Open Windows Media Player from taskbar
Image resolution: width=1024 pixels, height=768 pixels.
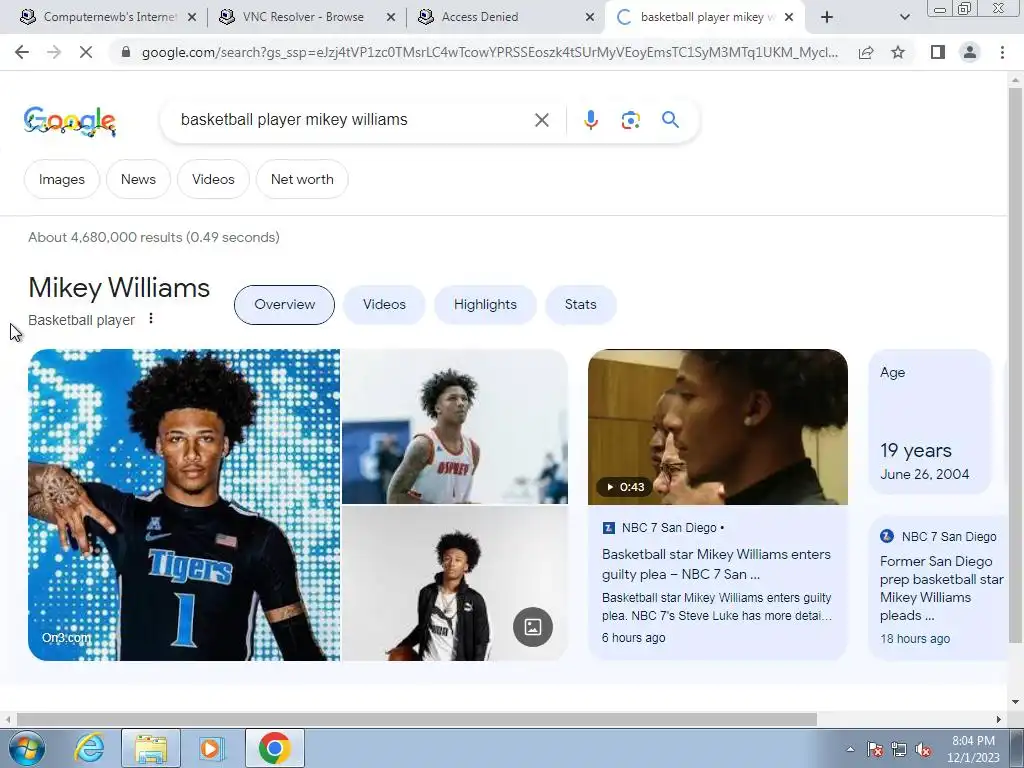211,748
